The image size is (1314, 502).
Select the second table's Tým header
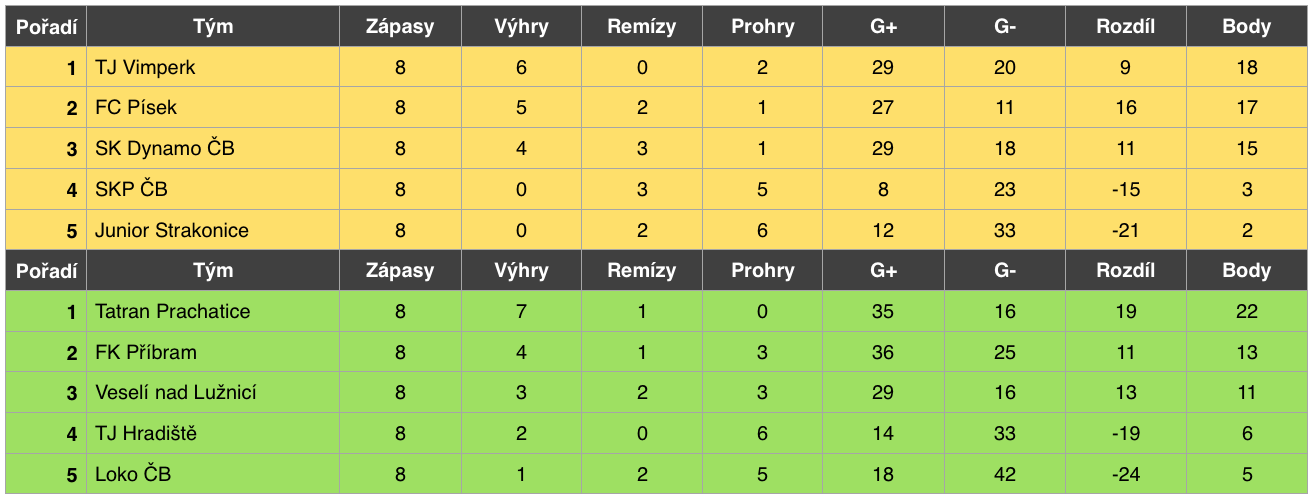(x=213, y=270)
